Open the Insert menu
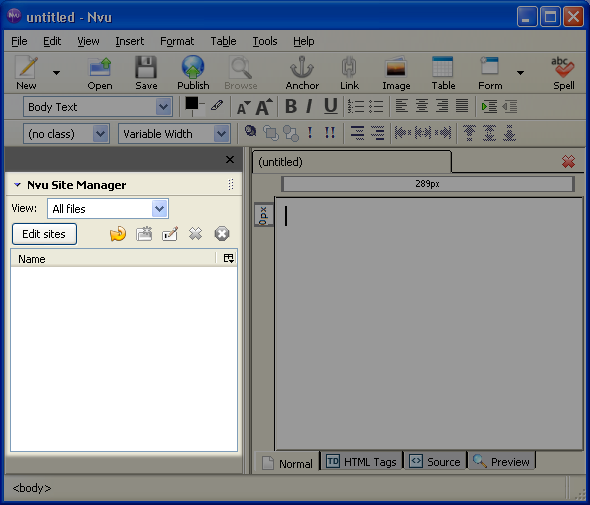This screenshot has width=590, height=505. [129, 41]
